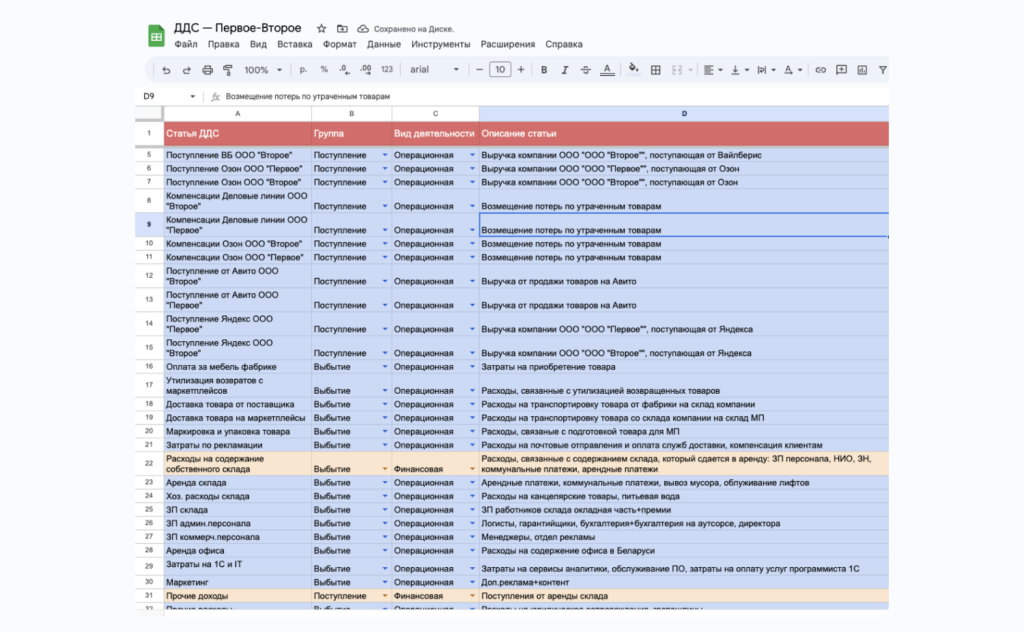The width and height of the screenshot is (1024, 632).
Task: Toggle strikethrough formatting
Action: pyautogui.click(x=586, y=70)
